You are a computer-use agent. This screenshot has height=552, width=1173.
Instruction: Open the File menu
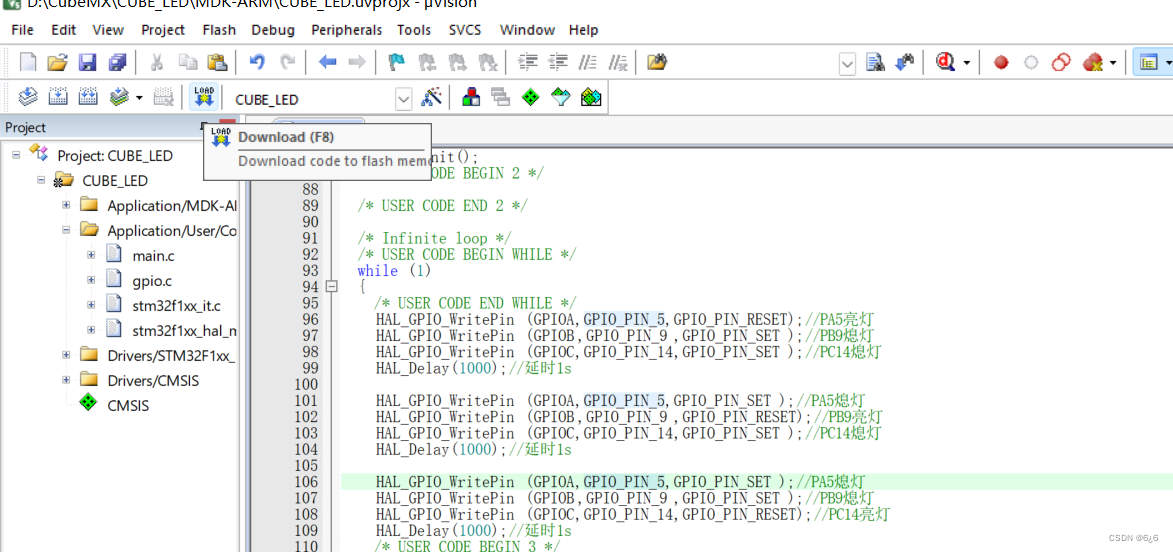pos(22,30)
